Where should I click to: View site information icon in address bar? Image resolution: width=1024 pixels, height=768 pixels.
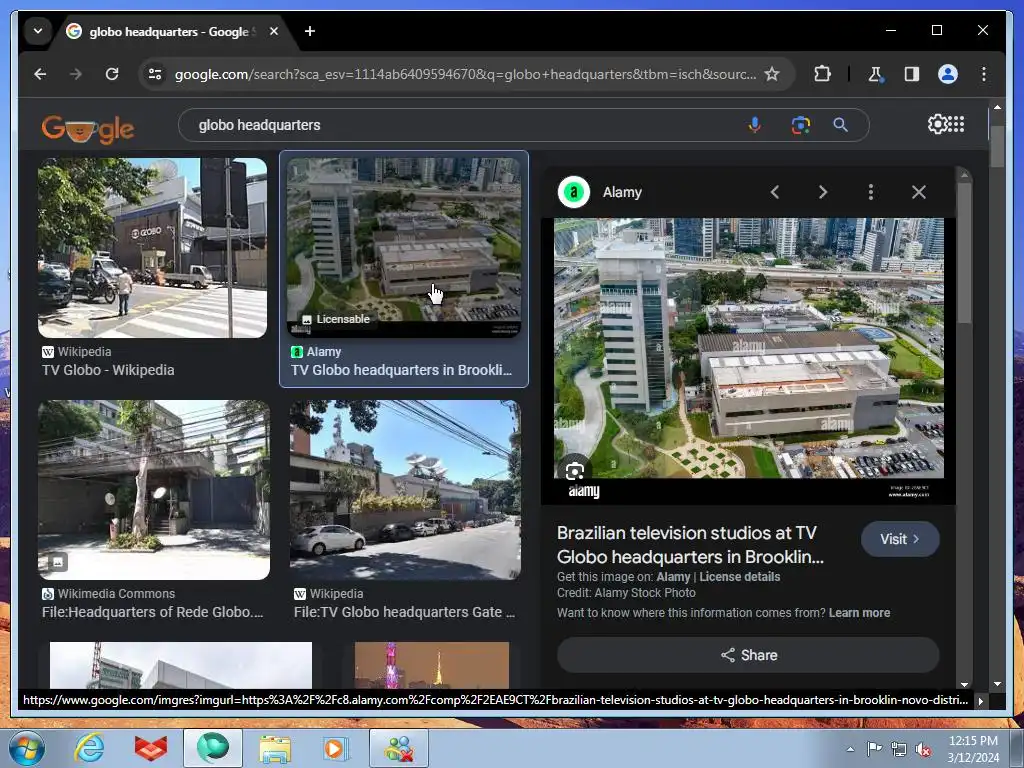155,74
